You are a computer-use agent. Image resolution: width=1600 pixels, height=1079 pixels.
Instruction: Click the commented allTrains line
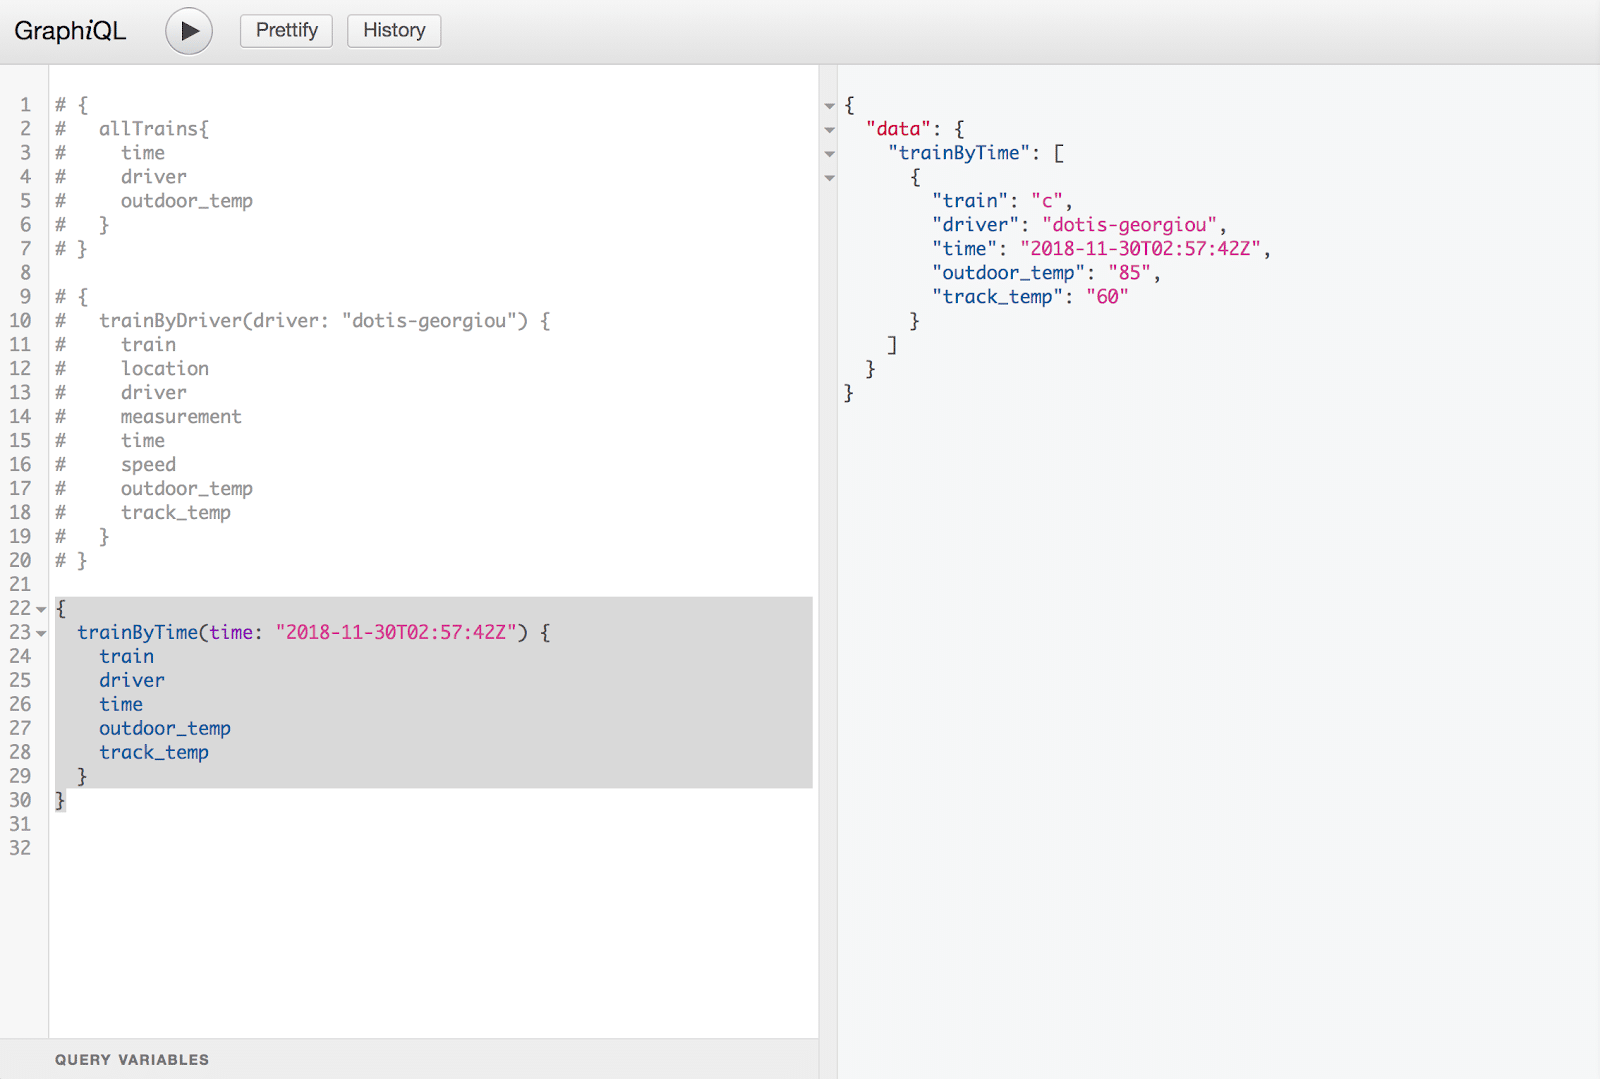click(153, 129)
